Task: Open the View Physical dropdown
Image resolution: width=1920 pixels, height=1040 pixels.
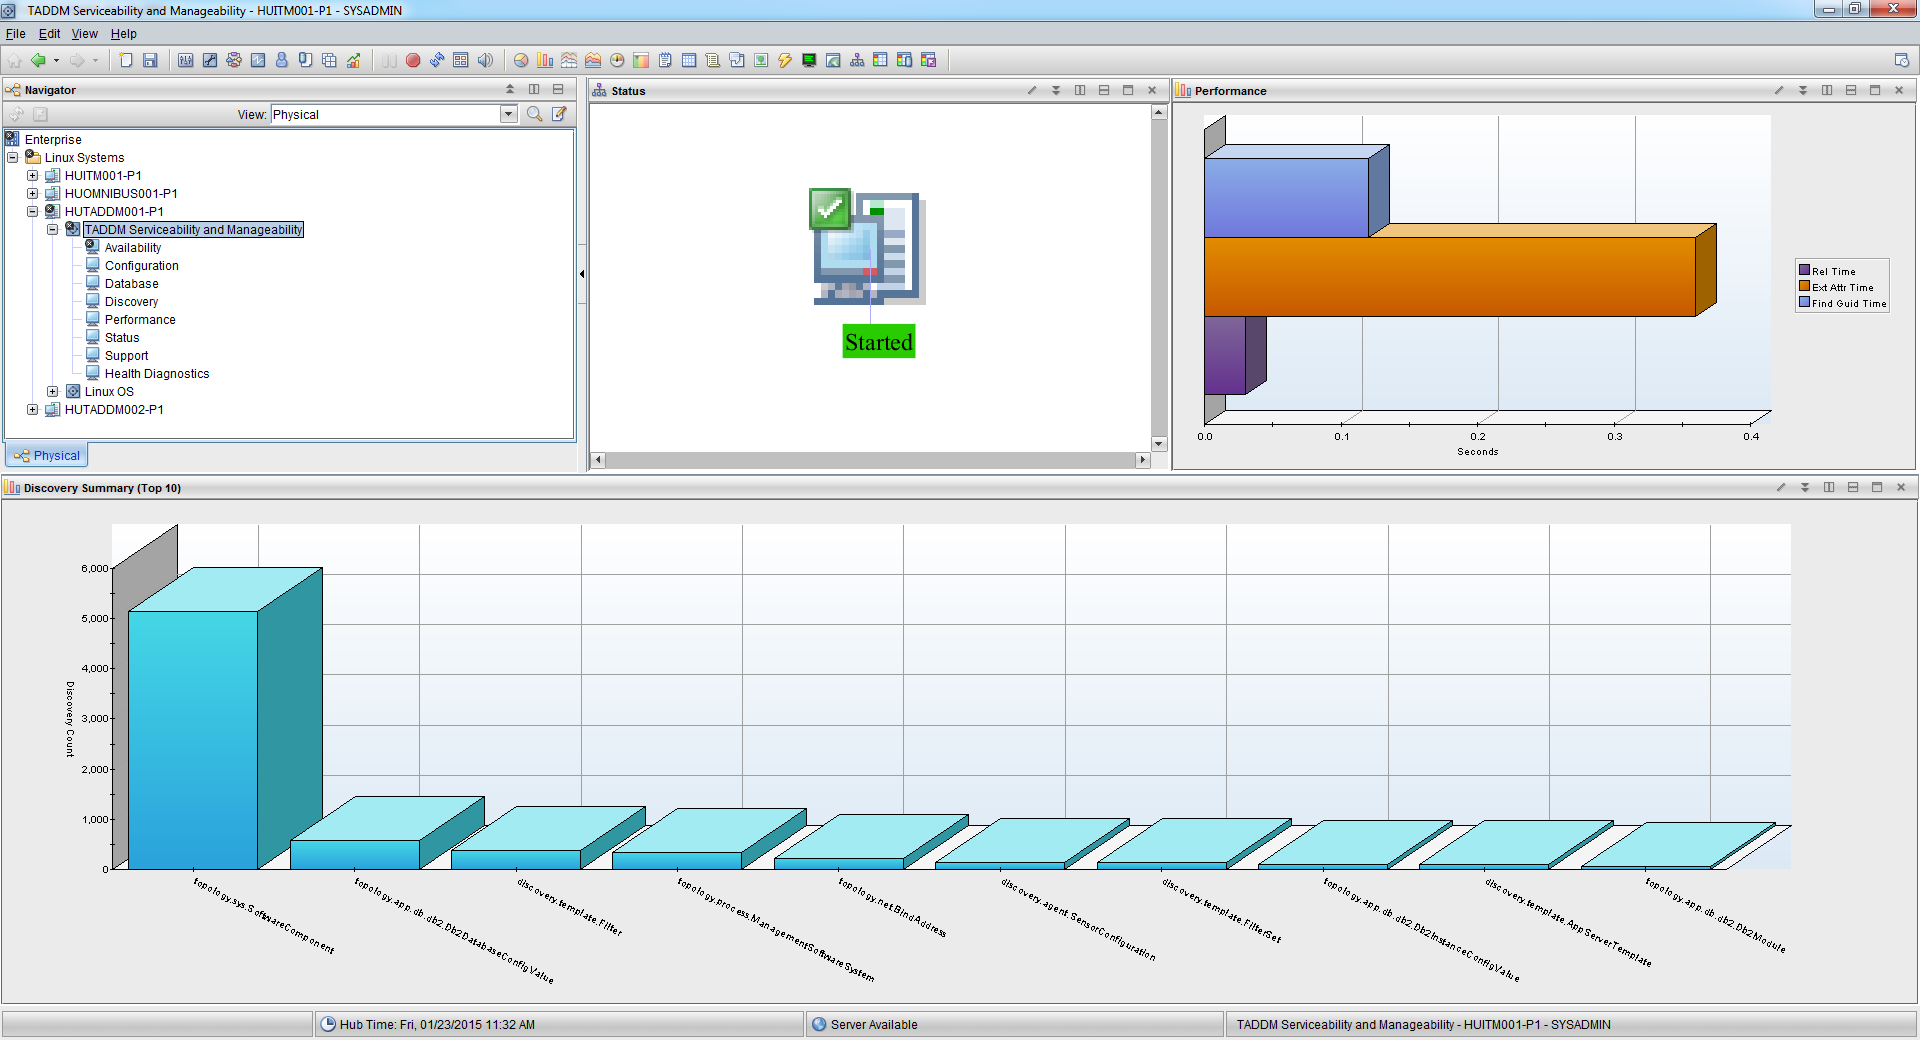Action: pyautogui.click(x=508, y=114)
